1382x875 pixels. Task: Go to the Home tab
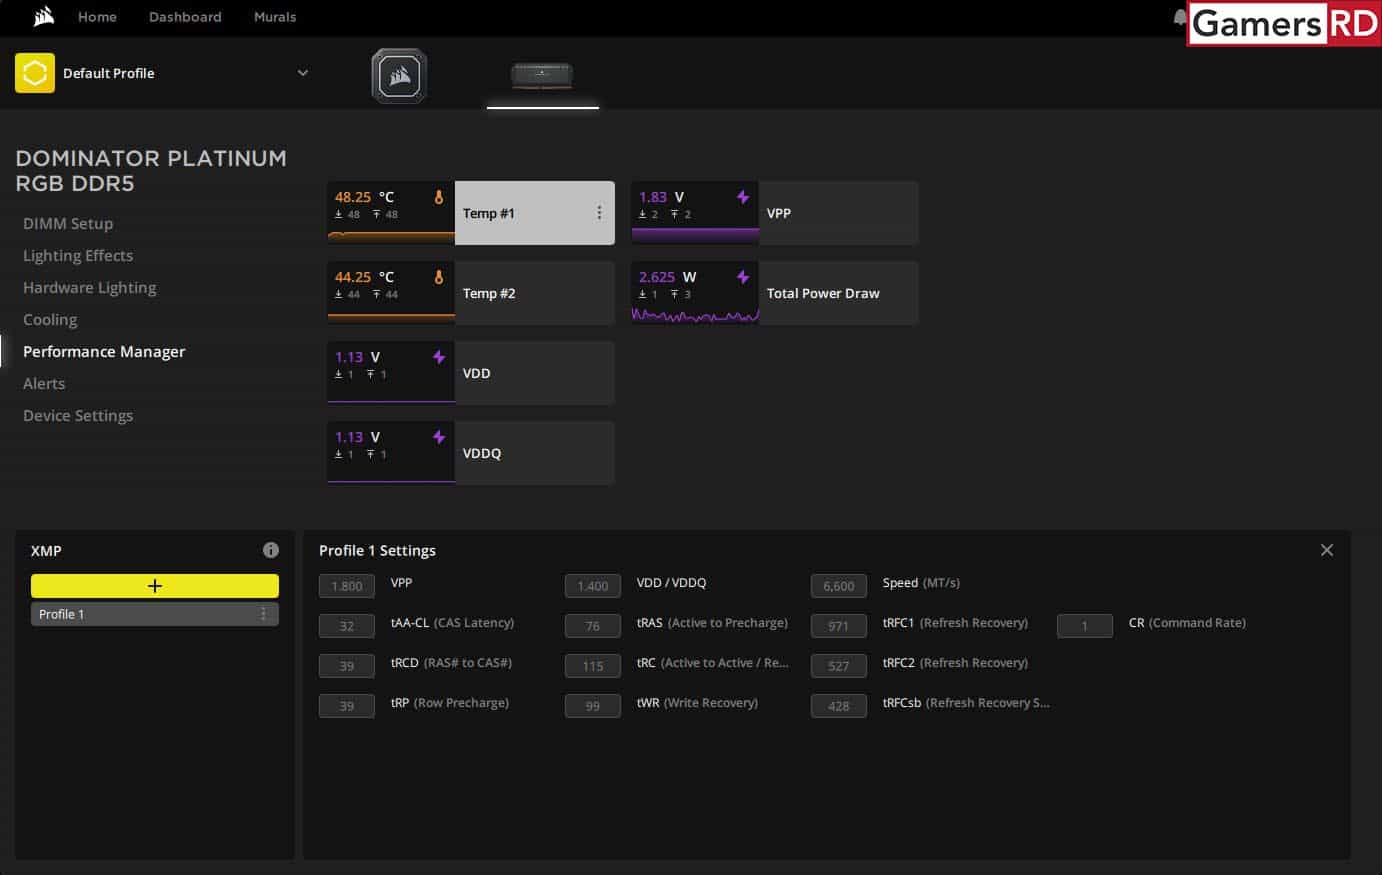[x=97, y=17]
